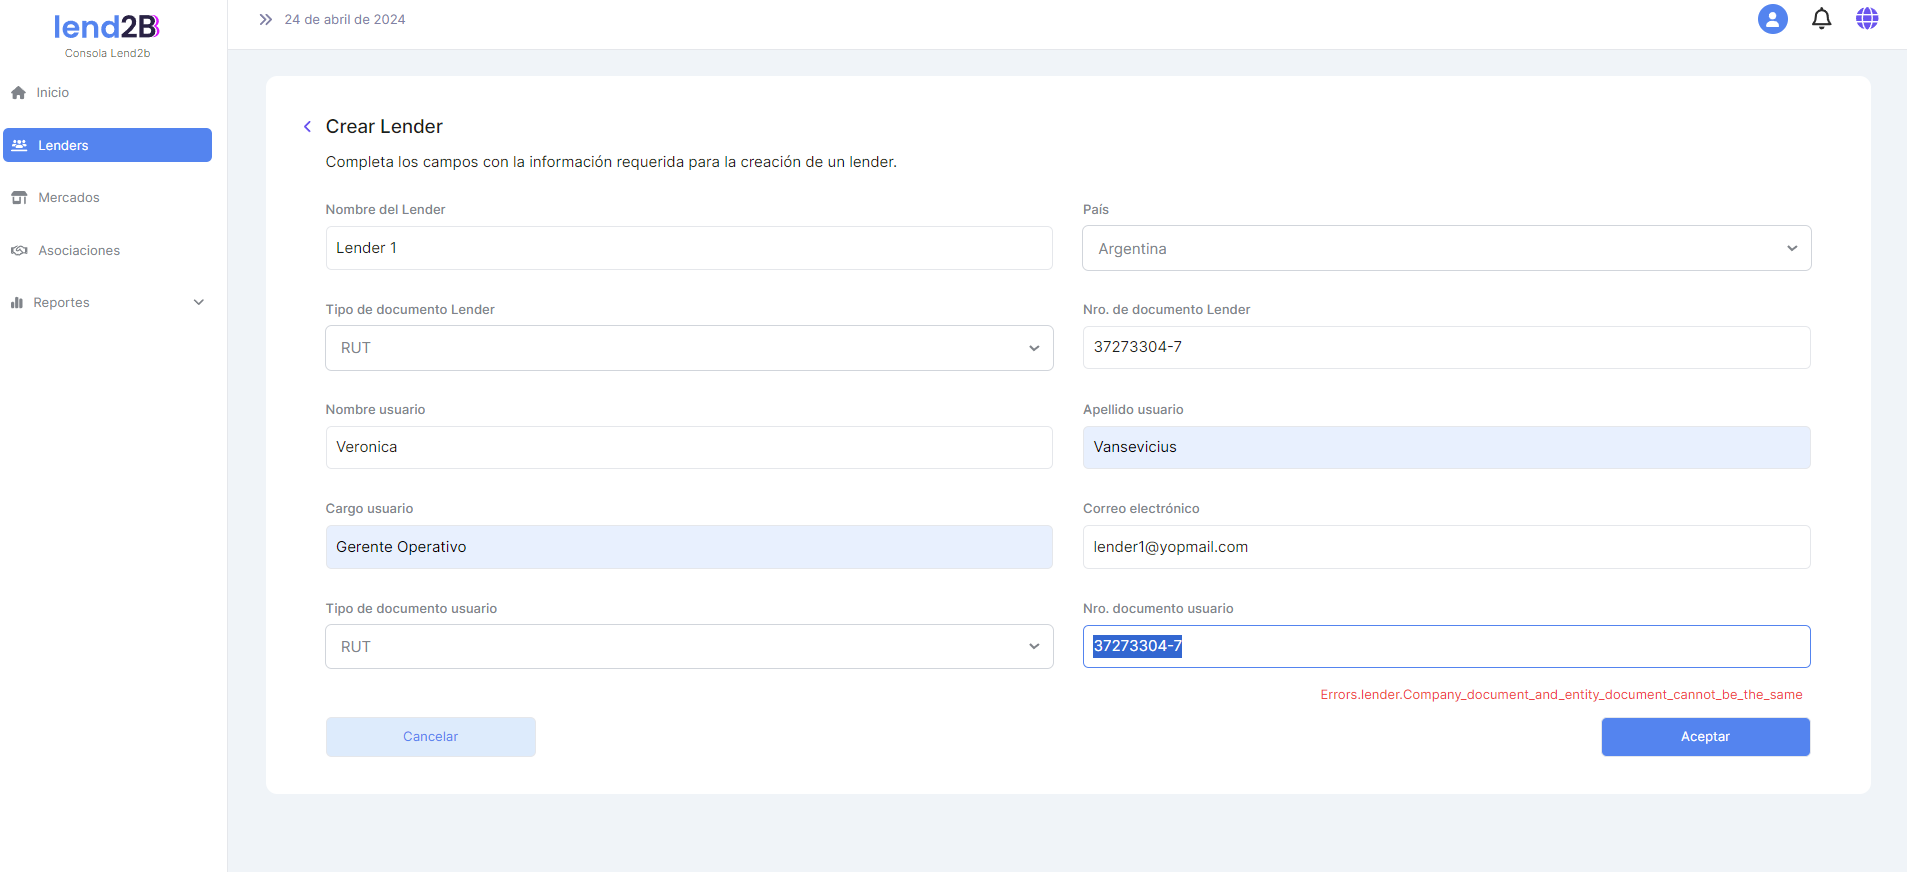
Task: Click the Inicio home icon
Action: [18, 93]
